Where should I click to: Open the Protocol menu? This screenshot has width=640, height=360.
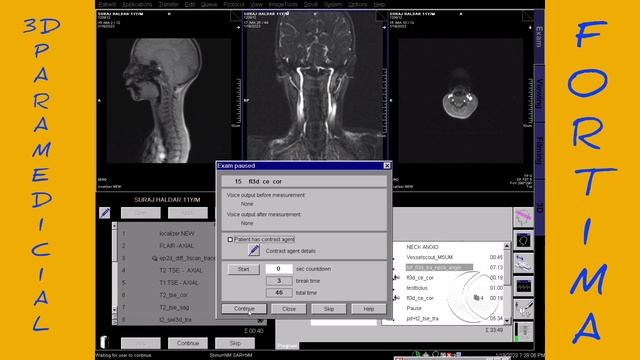pyautogui.click(x=233, y=4)
